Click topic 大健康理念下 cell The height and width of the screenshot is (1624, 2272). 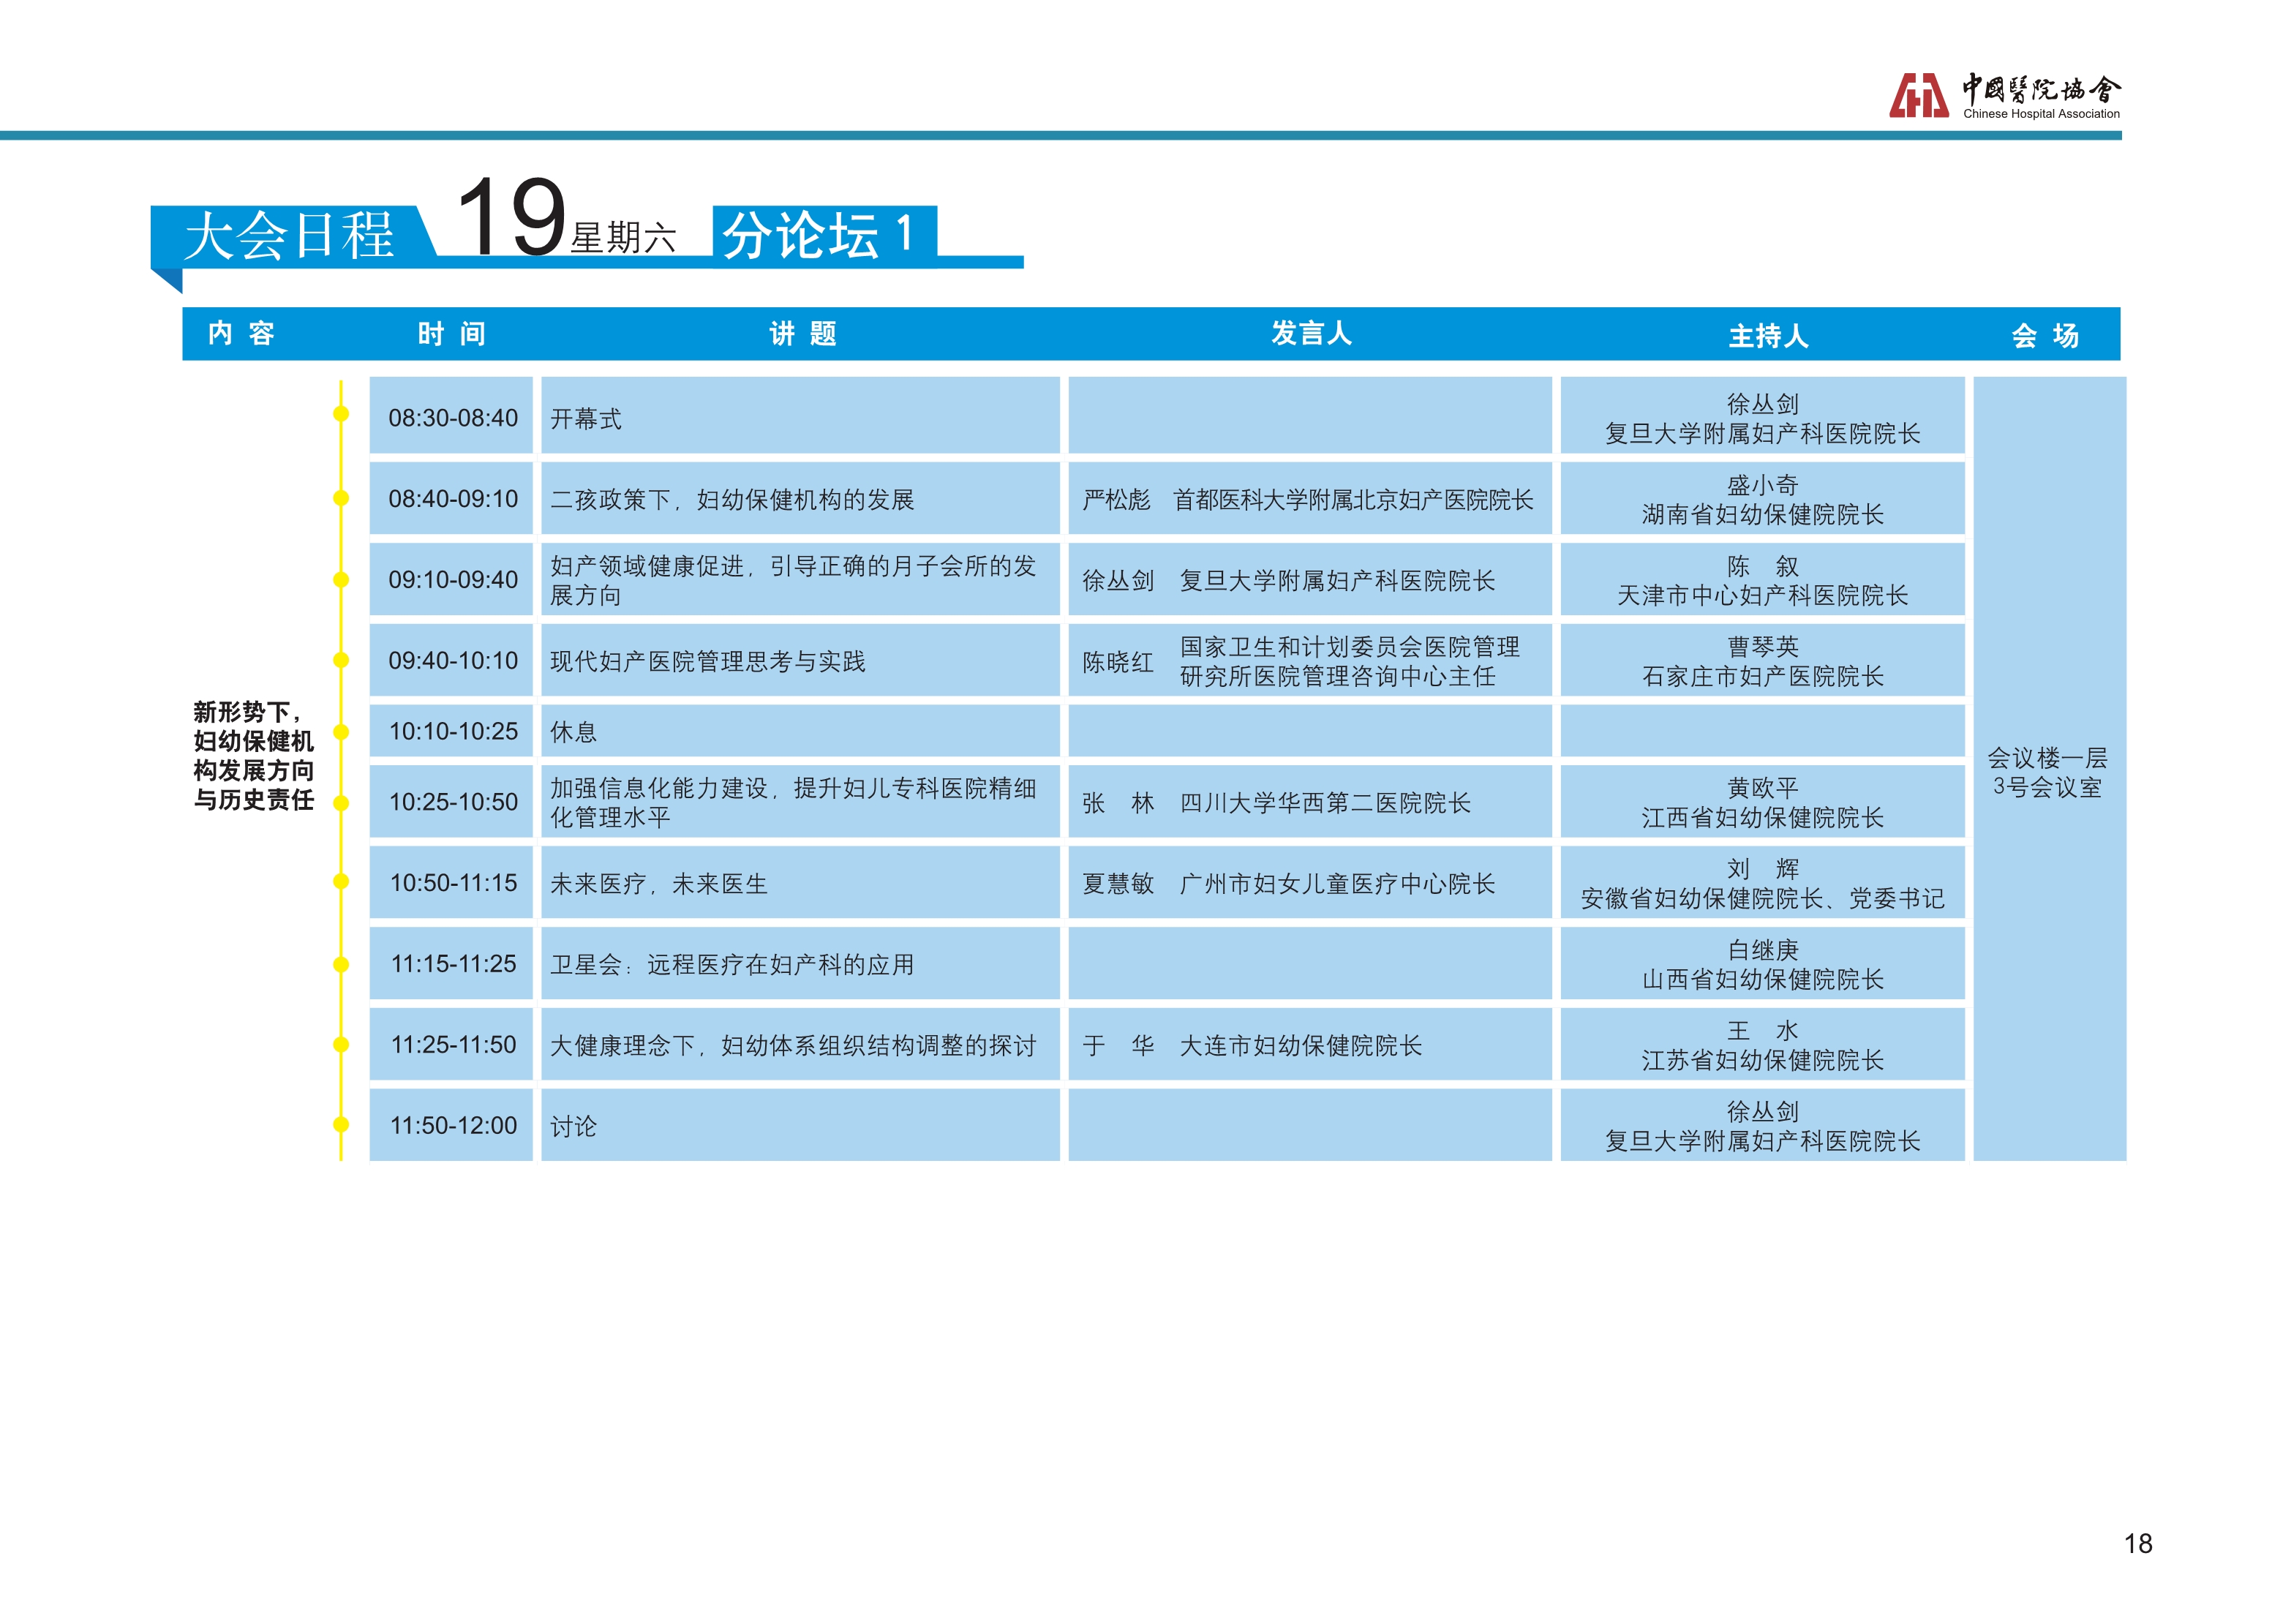(x=800, y=1044)
